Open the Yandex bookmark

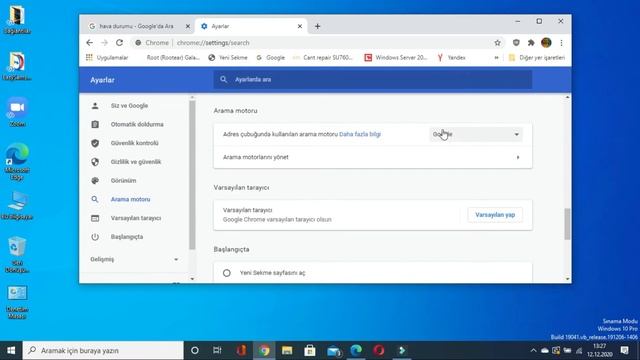pos(451,58)
